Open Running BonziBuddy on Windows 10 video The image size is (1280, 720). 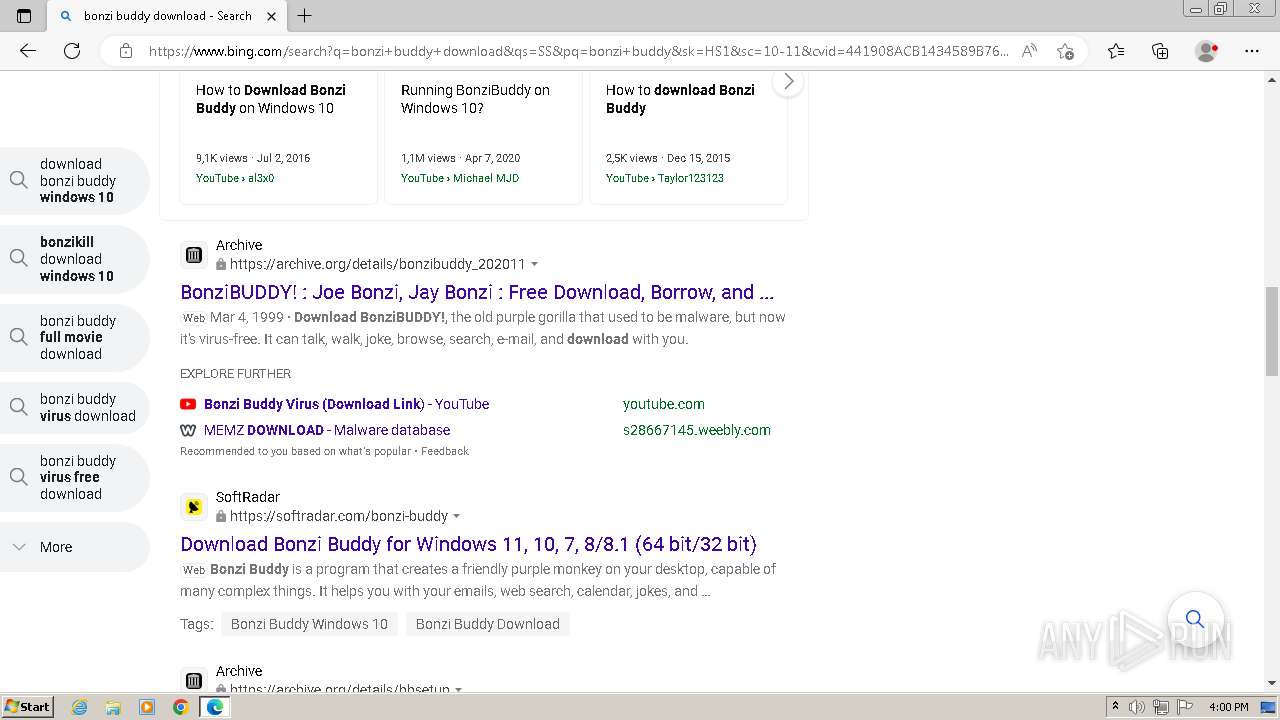coord(476,99)
